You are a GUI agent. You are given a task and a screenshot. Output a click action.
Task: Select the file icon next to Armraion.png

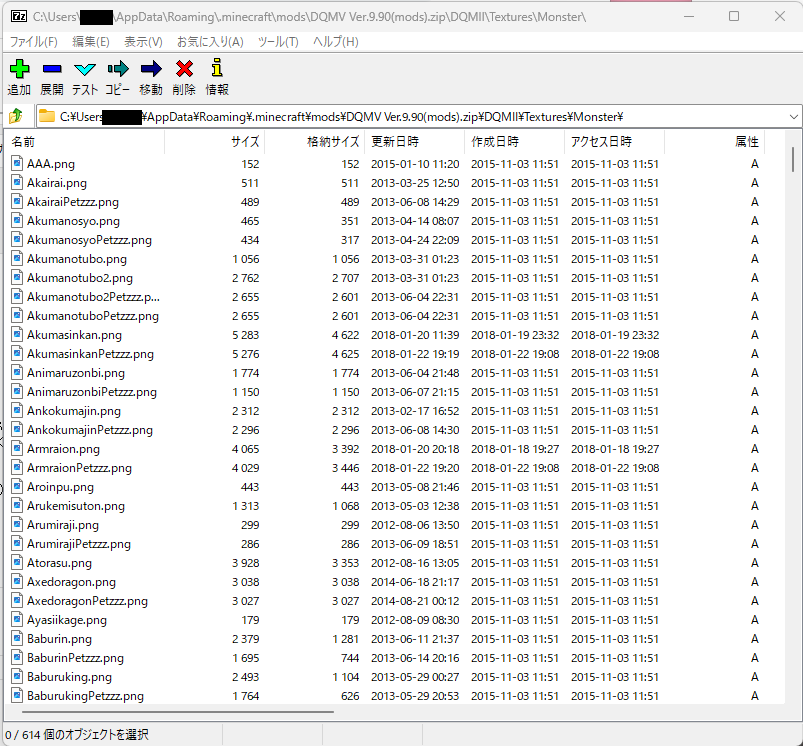point(17,448)
